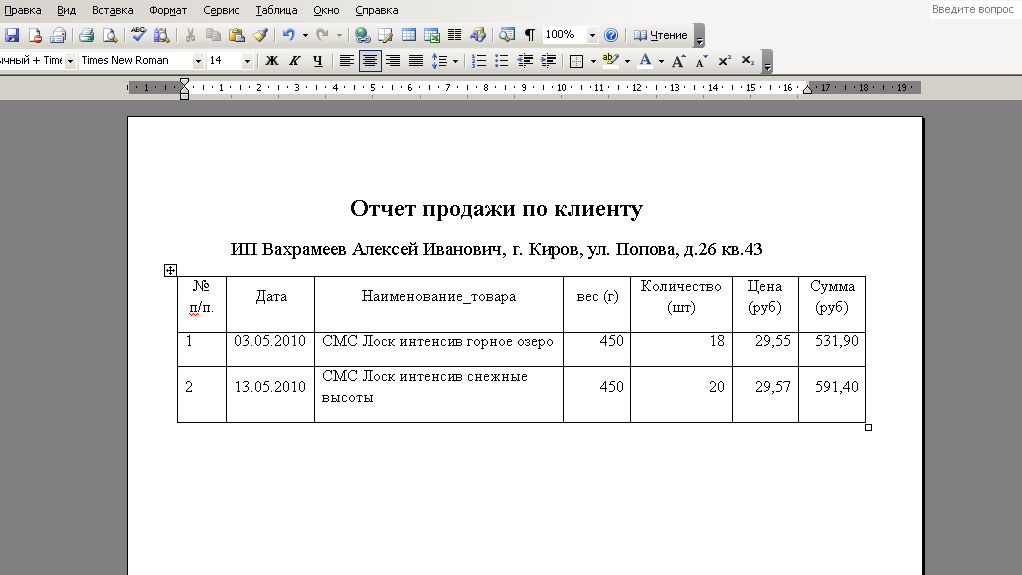Expand the undo history arrow
1022x575 pixels.
pyautogui.click(x=305, y=35)
